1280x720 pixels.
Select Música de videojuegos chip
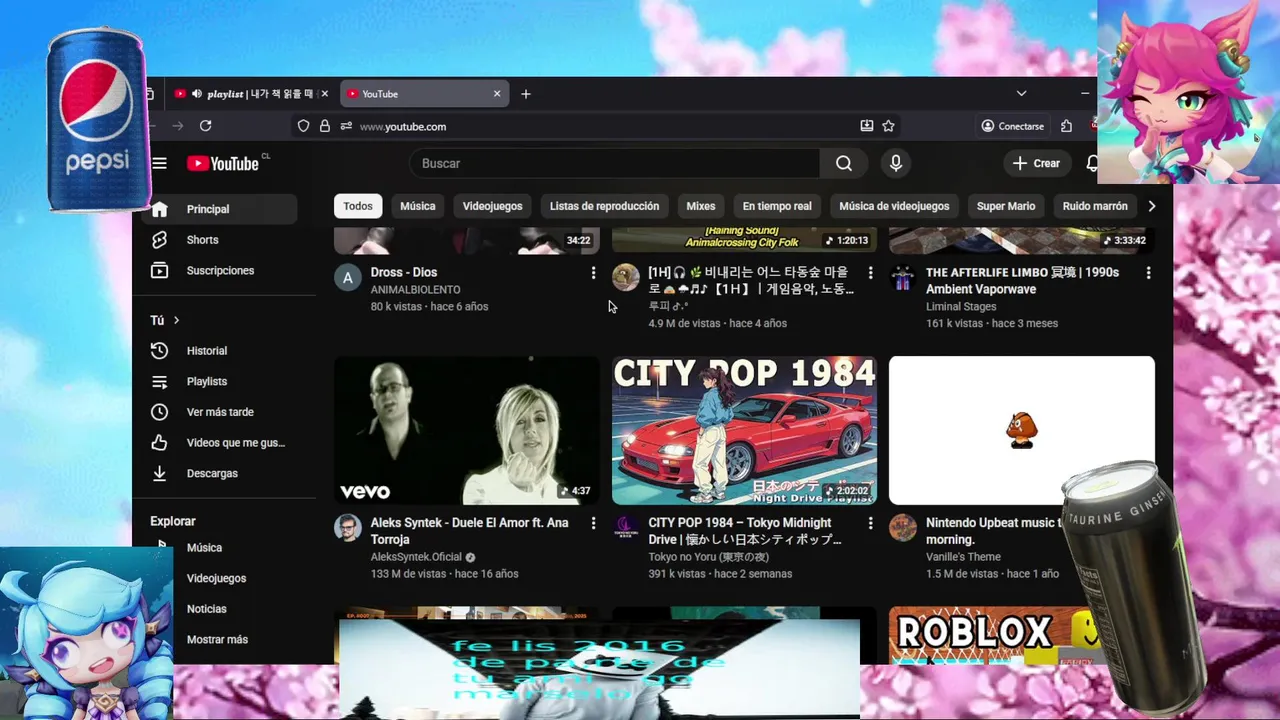point(894,206)
